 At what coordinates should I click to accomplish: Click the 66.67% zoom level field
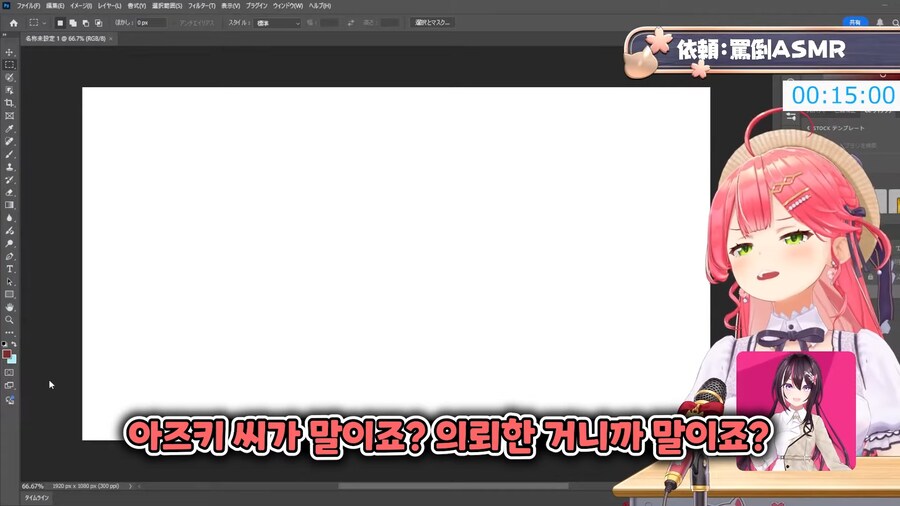(x=33, y=486)
